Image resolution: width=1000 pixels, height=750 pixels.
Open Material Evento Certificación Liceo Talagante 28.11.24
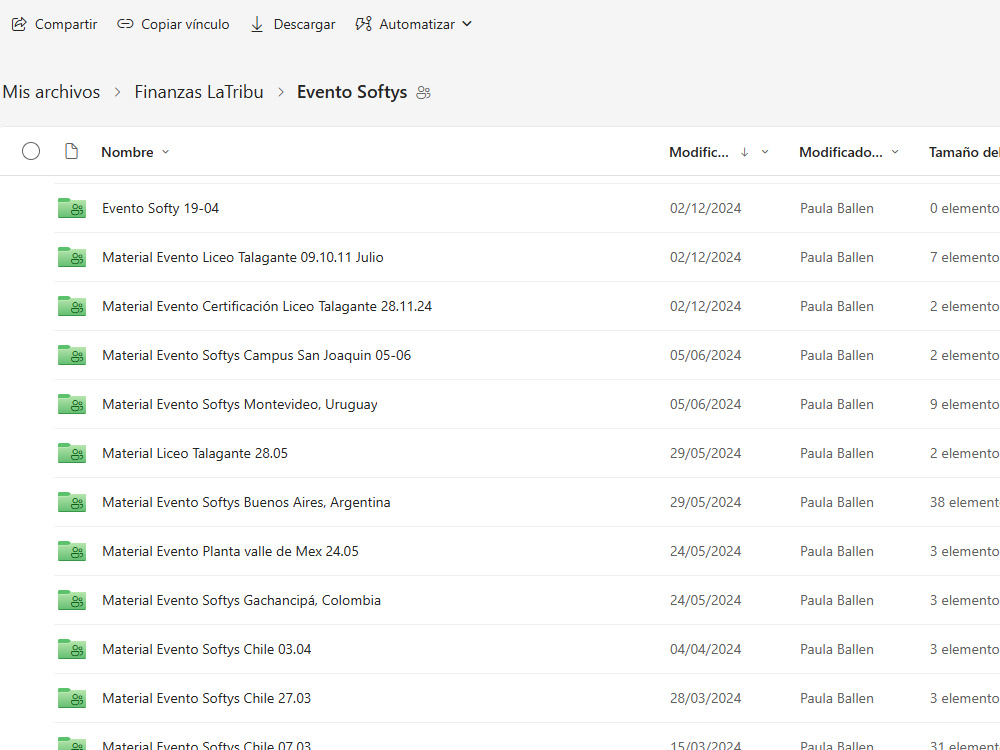[267, 306]
